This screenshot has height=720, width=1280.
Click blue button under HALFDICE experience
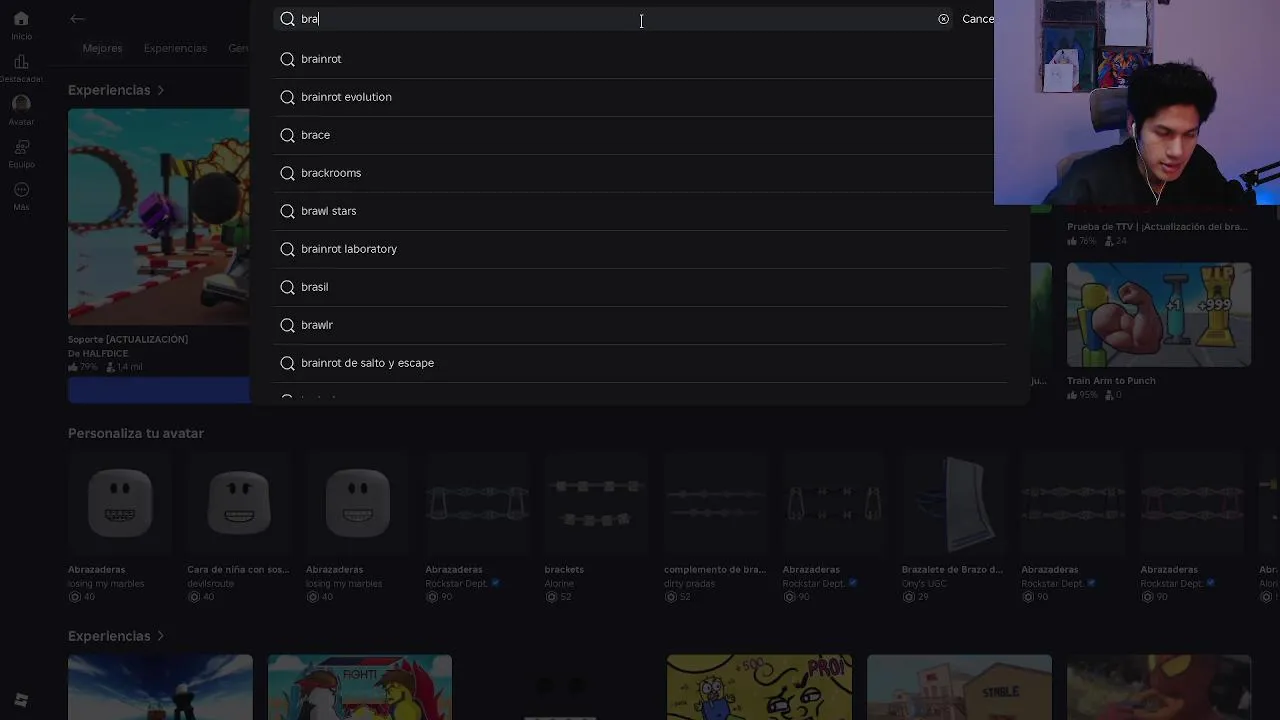(x=159, y=390)
